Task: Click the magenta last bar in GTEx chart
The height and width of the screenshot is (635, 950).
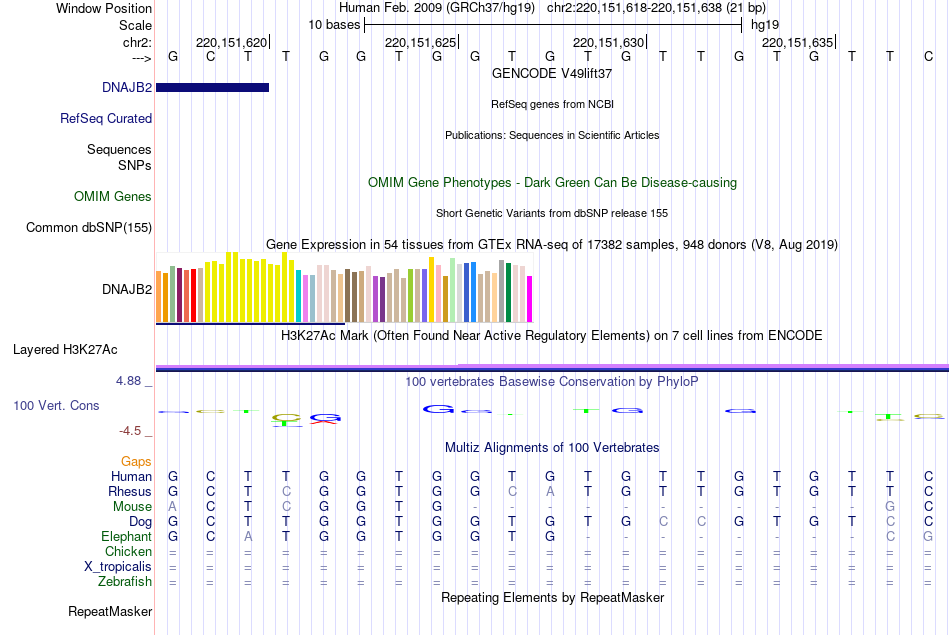Action: click(x=530, y=299)
